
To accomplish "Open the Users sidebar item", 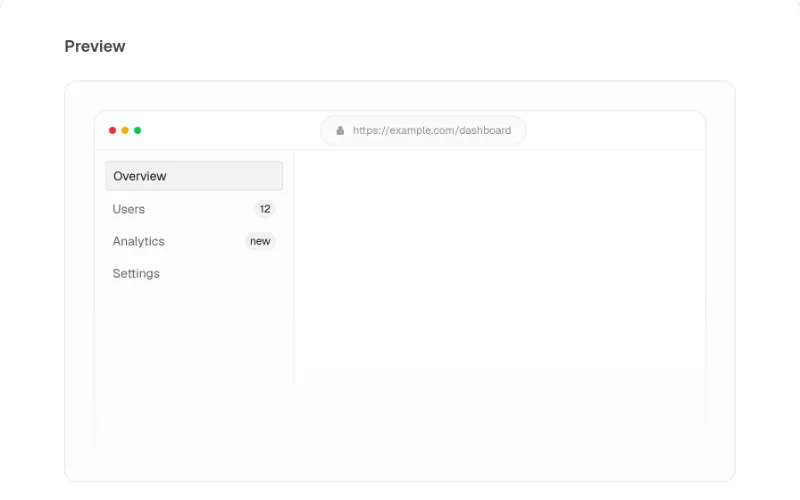I will 194,209.
